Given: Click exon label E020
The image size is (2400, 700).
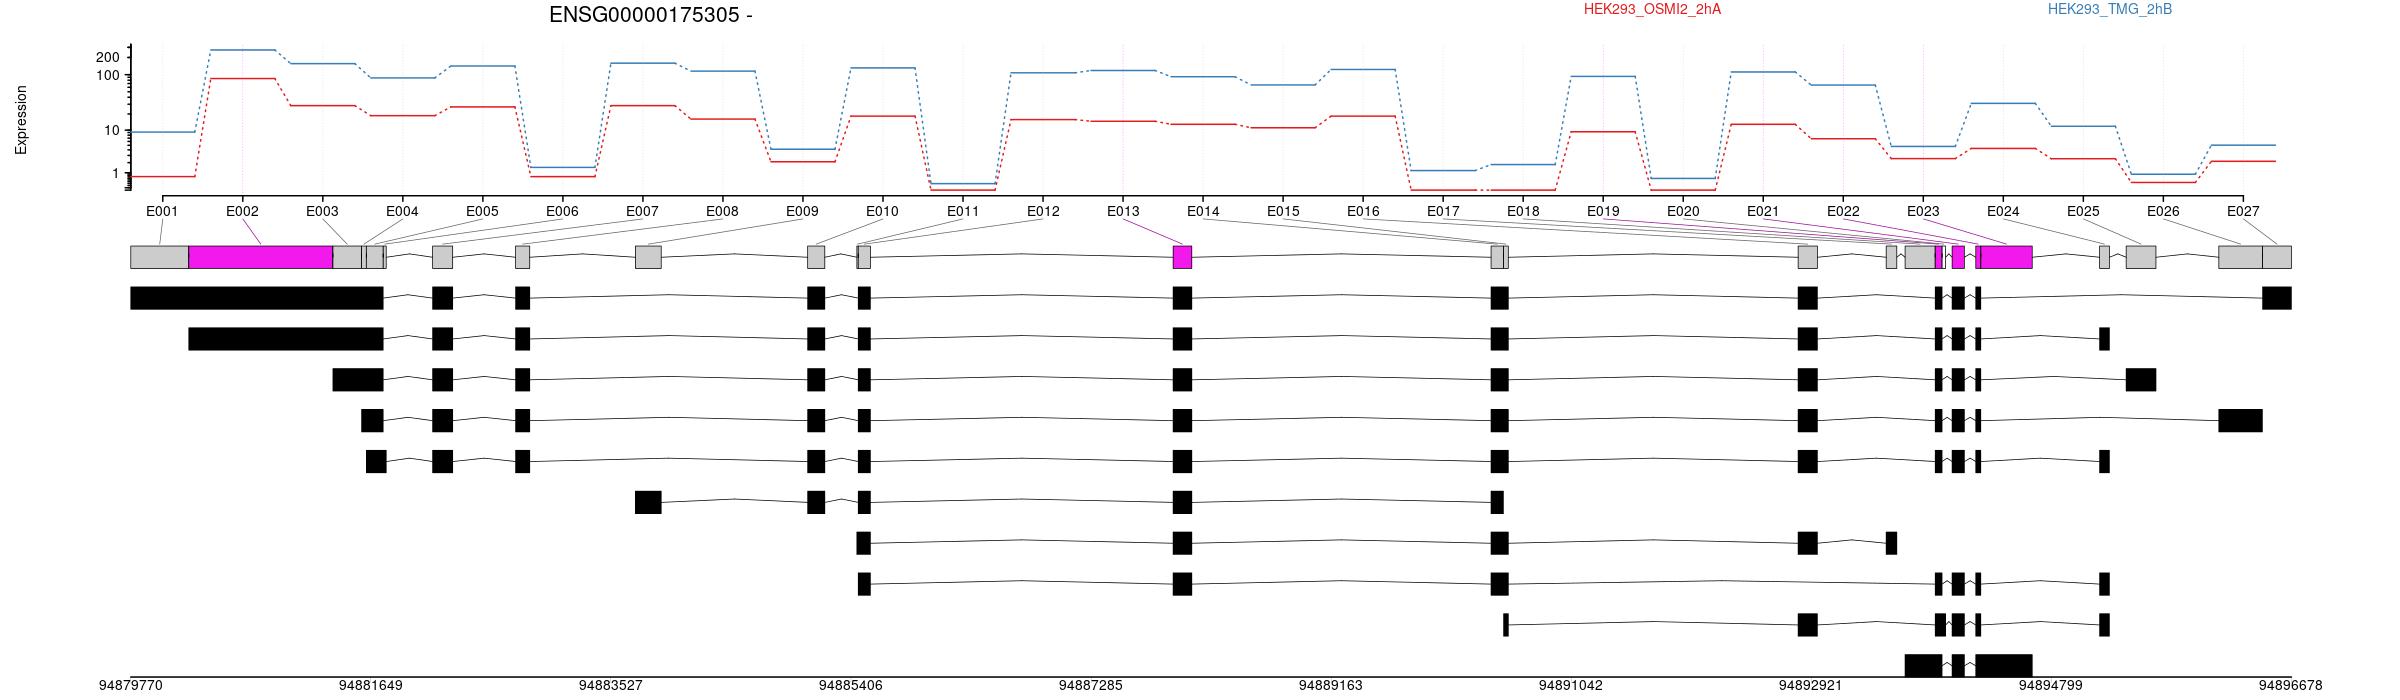Looking at the screenshot, I should (x=1683, y=211).
